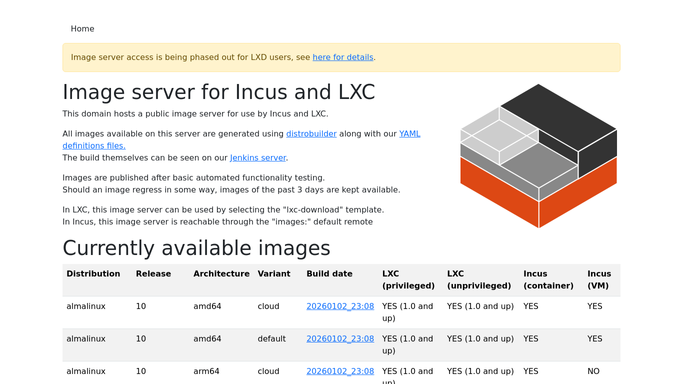
Task: Click the yellow LXD phase-out notice banner
Action: 342,57
